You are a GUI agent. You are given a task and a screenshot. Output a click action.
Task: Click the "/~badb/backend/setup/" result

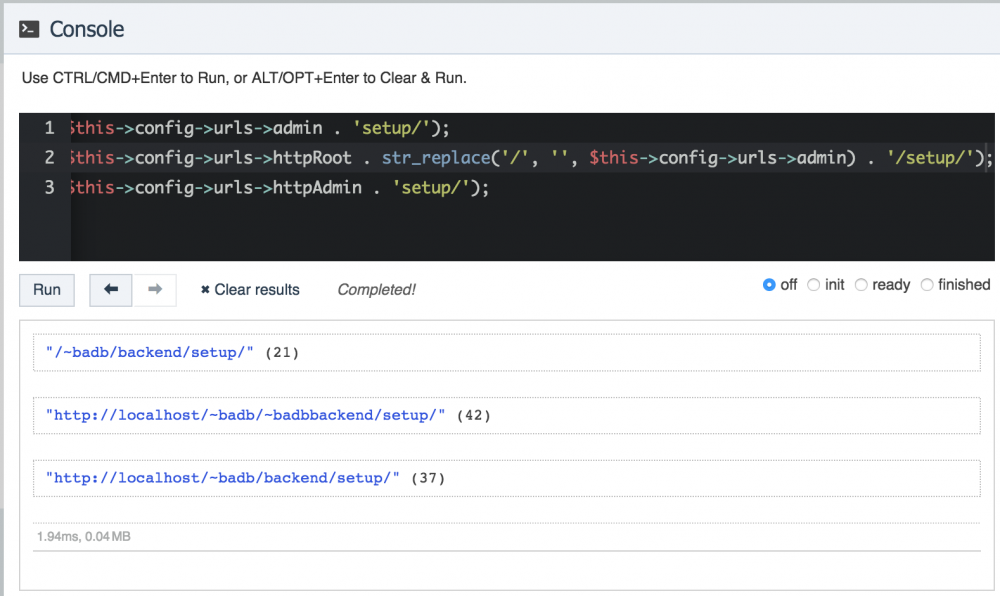(150, 352)
